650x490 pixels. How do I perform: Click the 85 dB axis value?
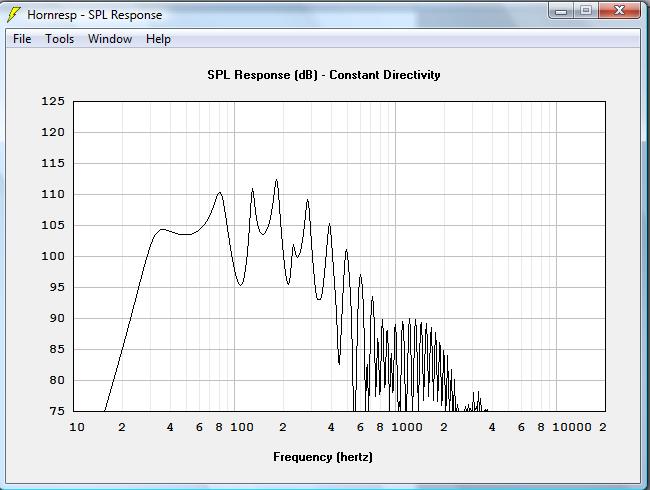[57, 349]
